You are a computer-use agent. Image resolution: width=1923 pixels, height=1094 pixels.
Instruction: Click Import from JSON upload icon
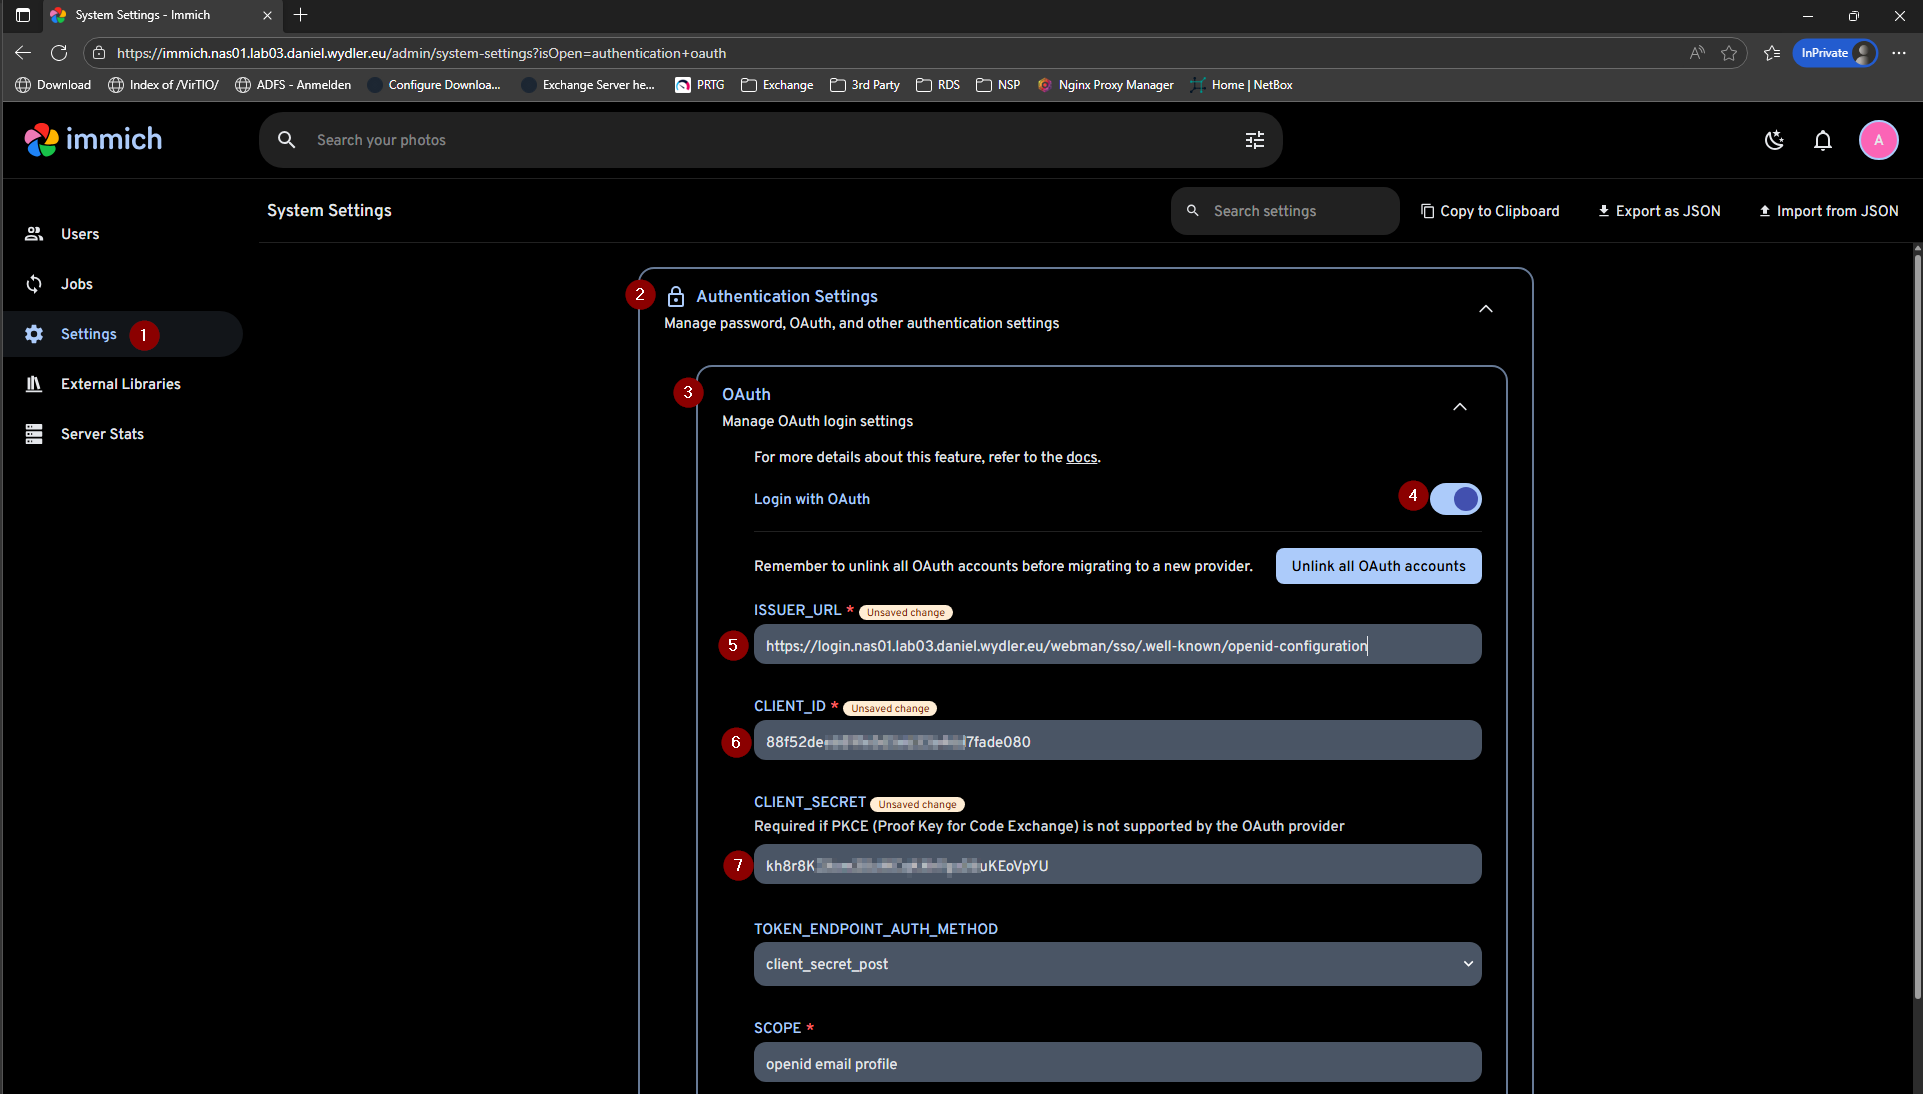(x=1764, y=211)
